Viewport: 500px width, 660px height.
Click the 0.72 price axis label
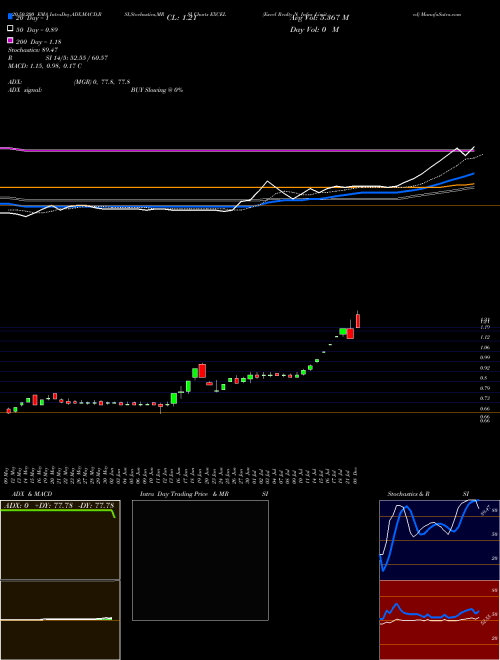click(x=485, y=398)
